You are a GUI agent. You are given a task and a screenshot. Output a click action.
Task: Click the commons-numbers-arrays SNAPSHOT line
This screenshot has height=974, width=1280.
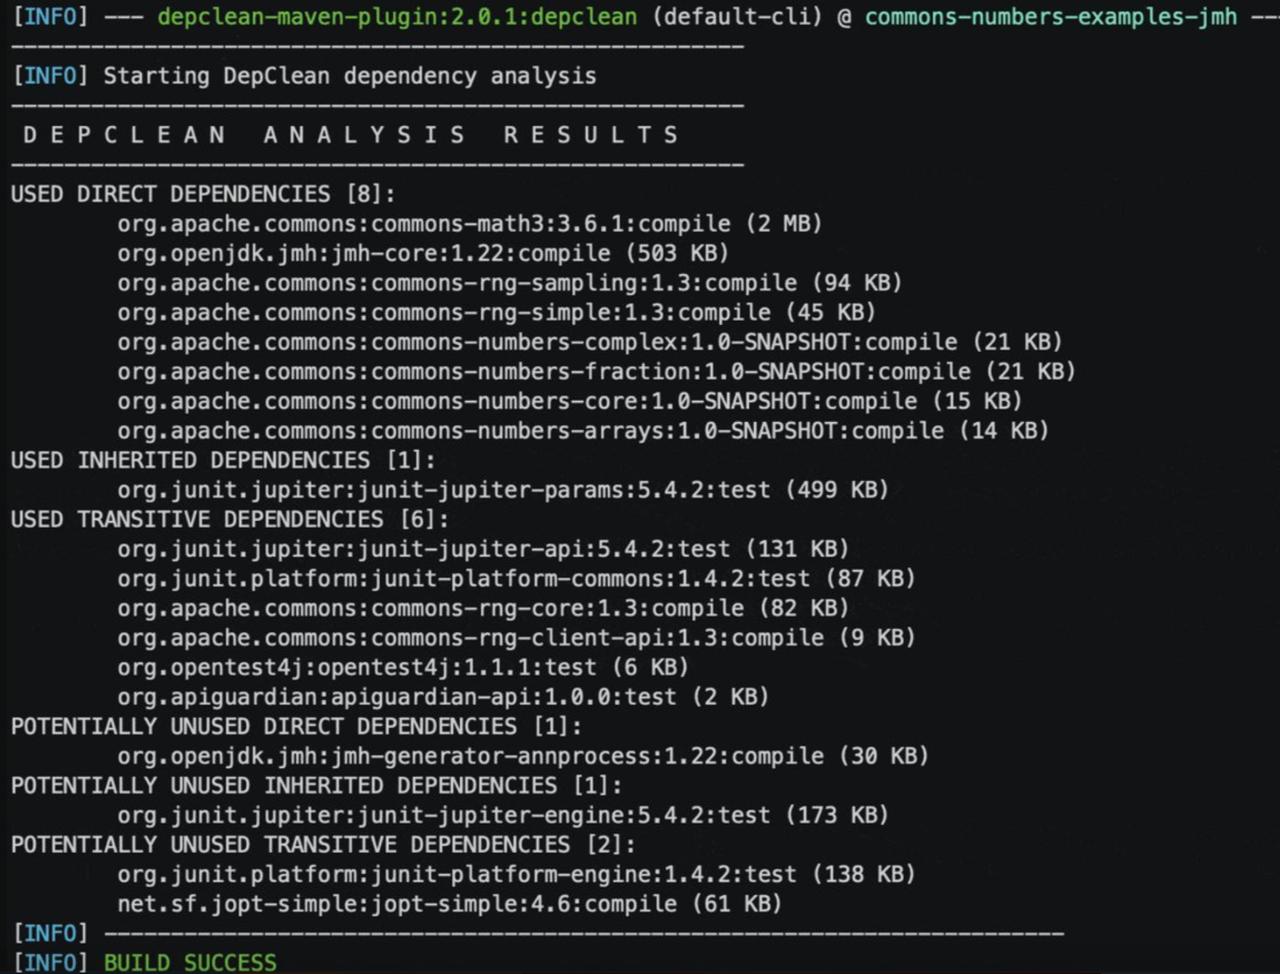pyautogui.click(x=582, y=431)
